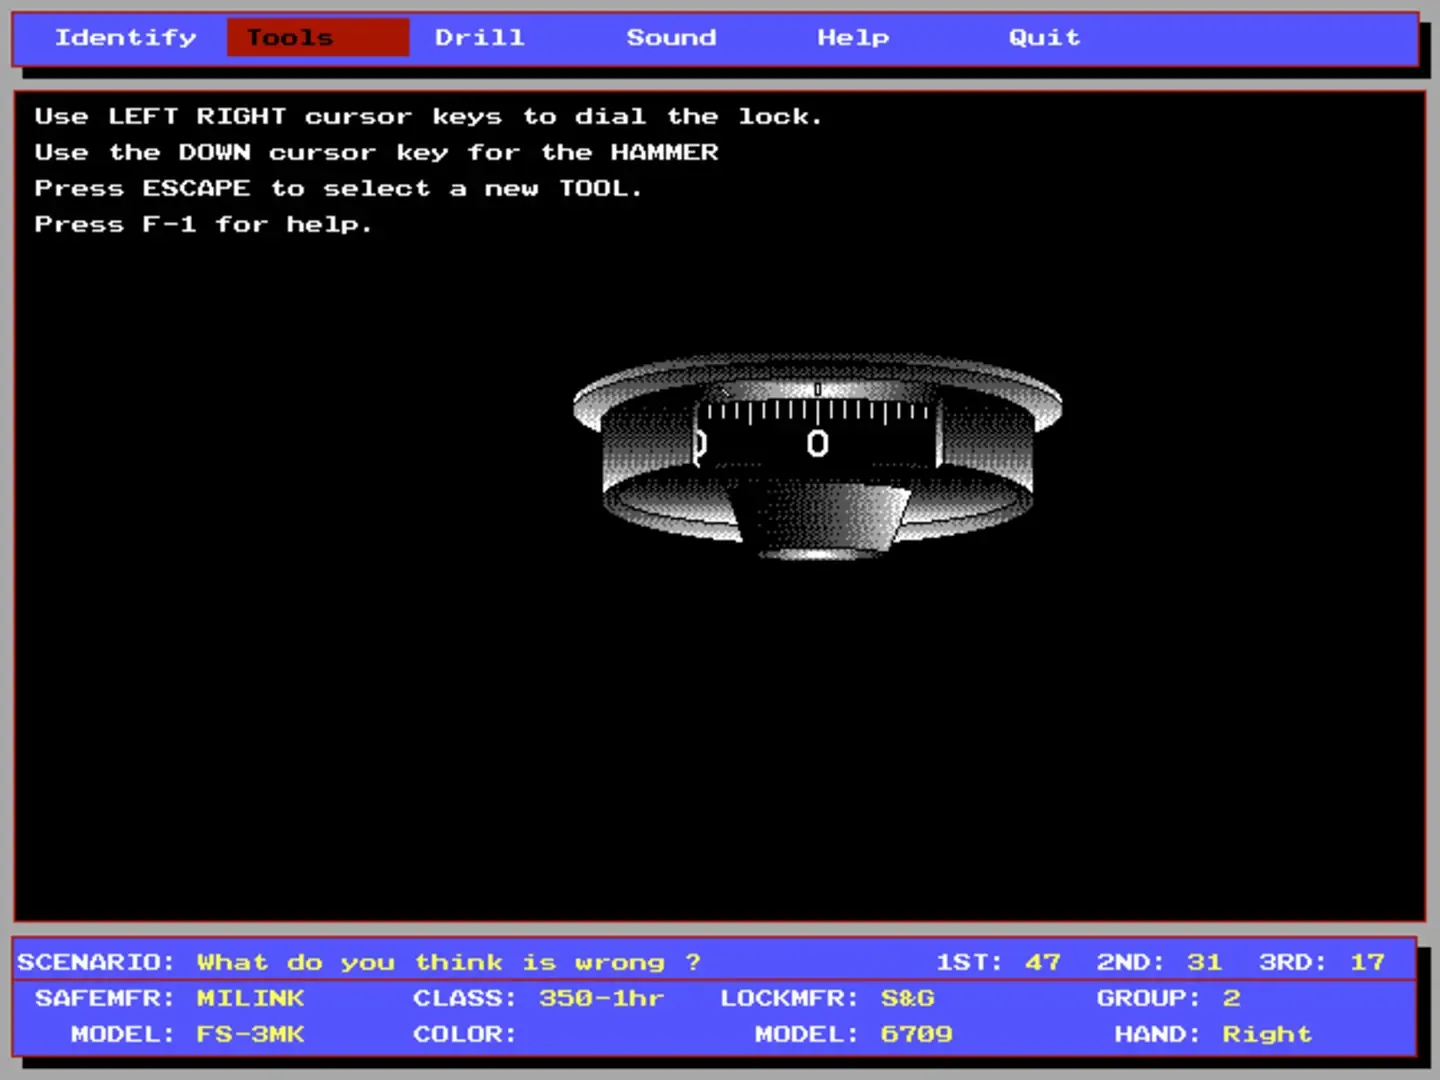Click the 1ST combination number 47

tap(1042, 962)
